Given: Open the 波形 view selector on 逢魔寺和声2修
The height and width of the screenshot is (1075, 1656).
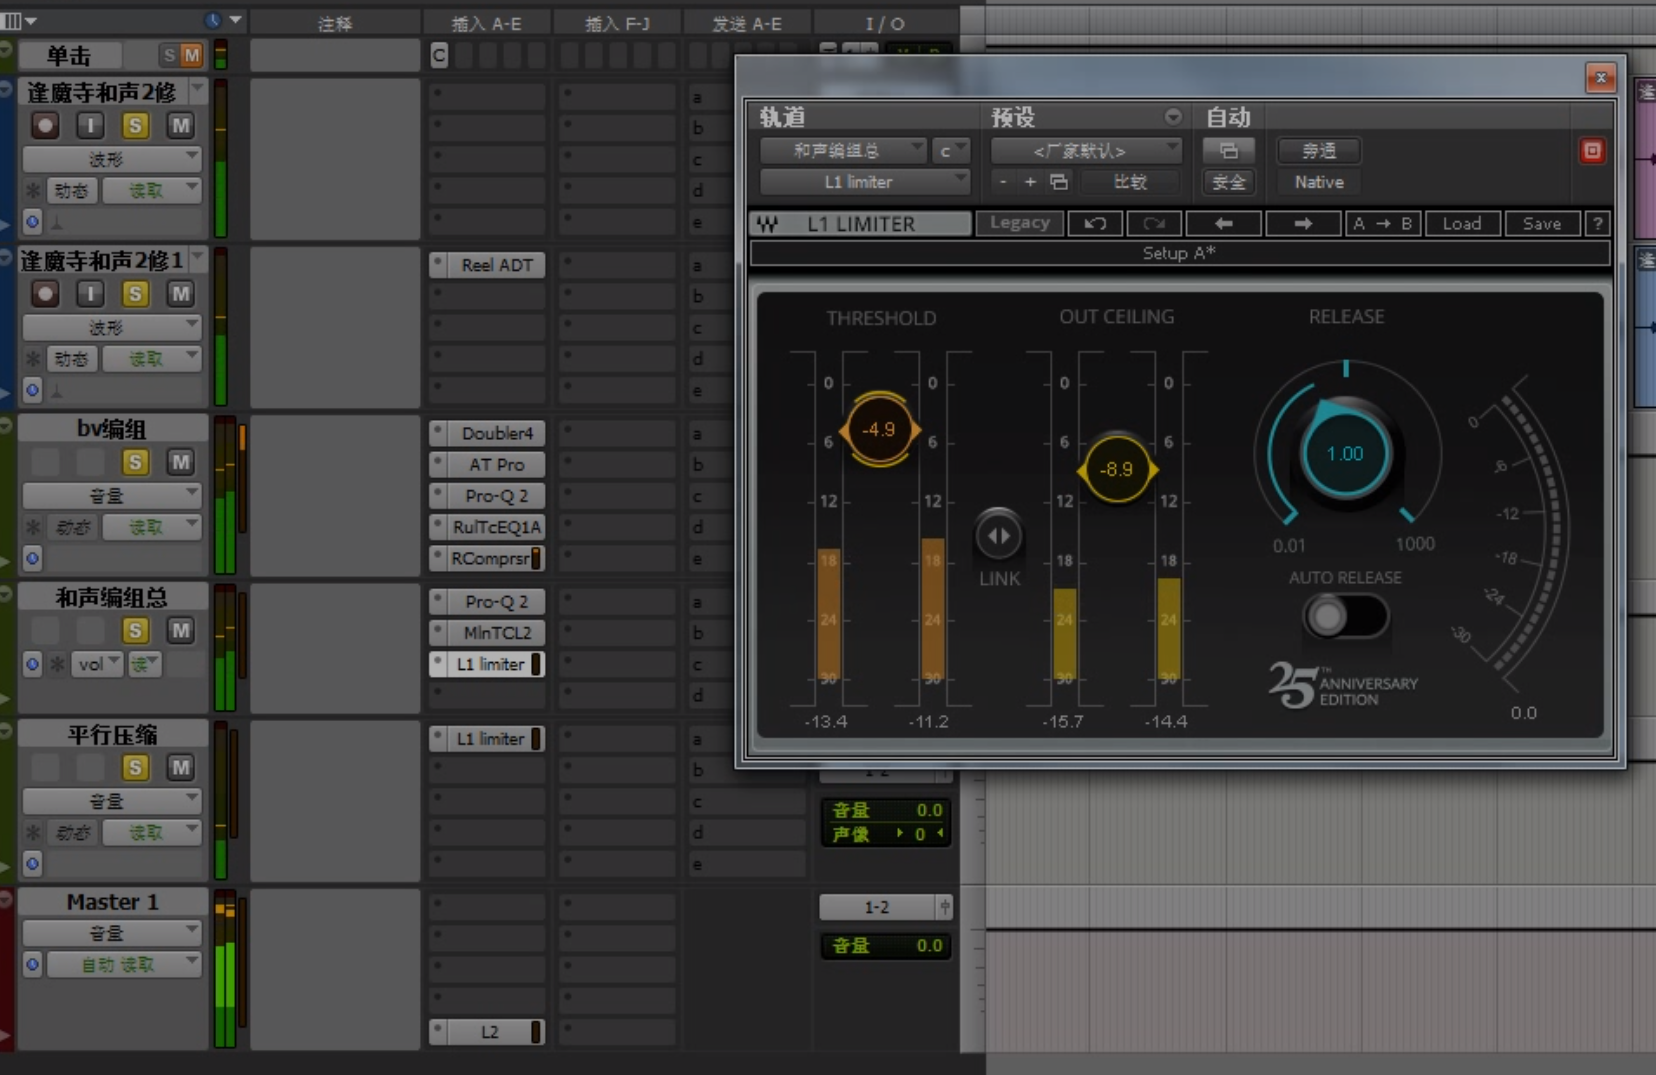Looking at the screenshot, I should tap(111, 158).
